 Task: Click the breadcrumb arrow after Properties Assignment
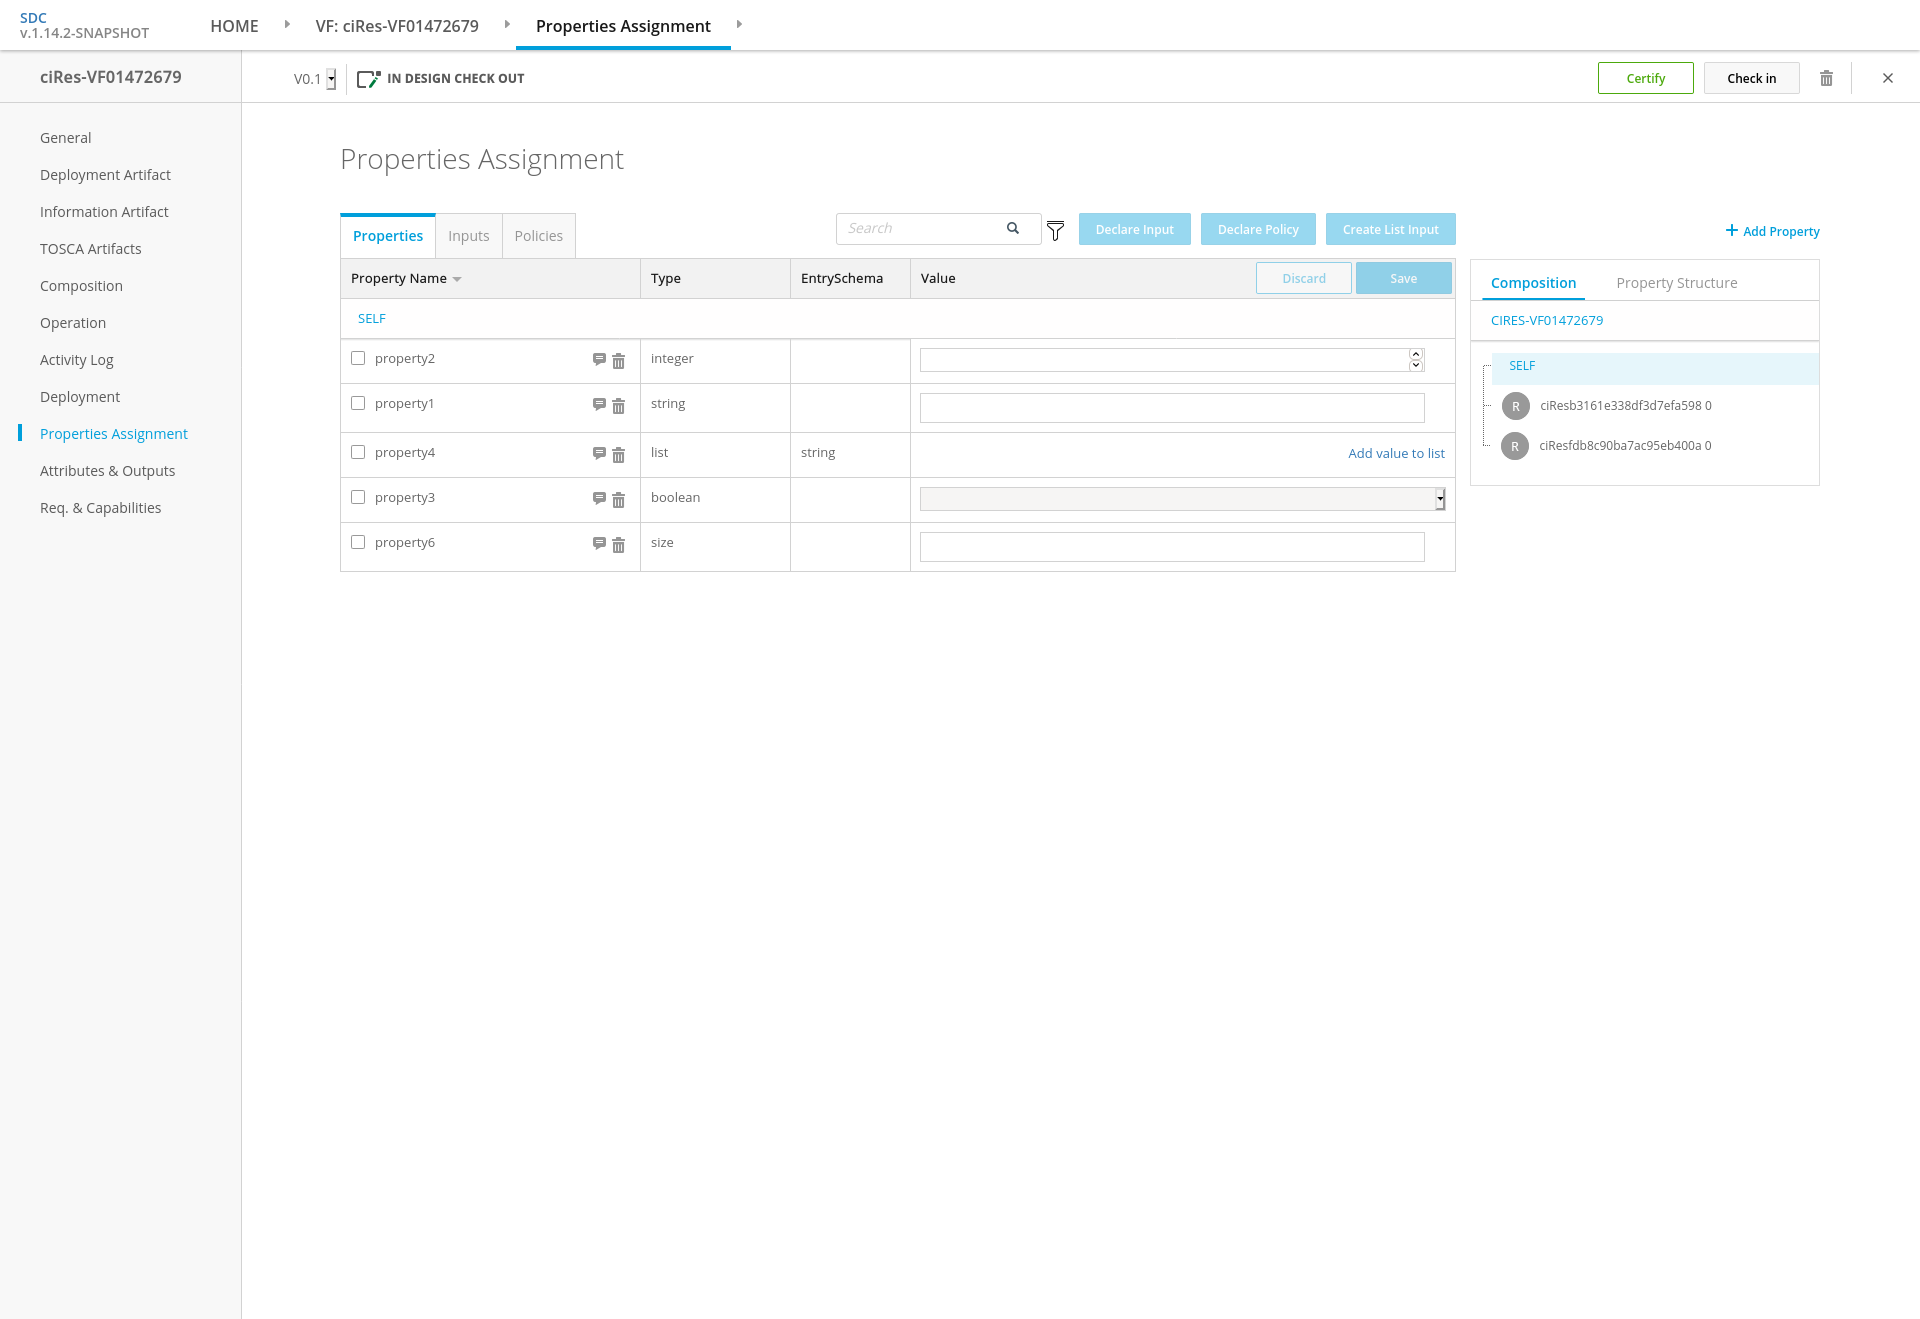click(739, 24)
